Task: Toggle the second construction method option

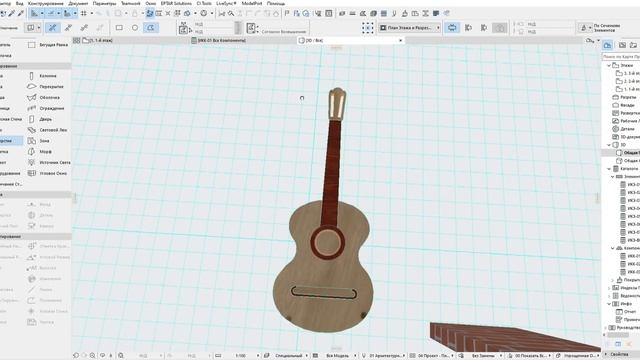Action: 68,28
